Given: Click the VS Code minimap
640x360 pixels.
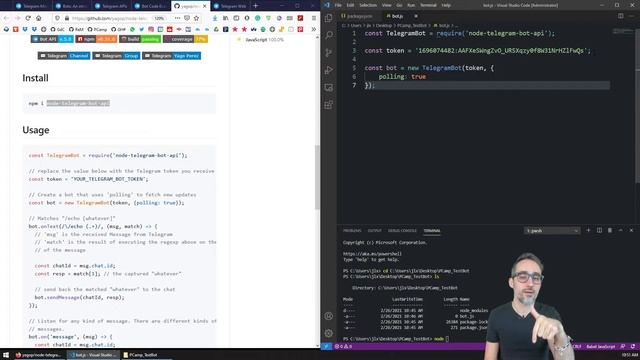Looking at the screenshot, I should [x=623, y=31].
